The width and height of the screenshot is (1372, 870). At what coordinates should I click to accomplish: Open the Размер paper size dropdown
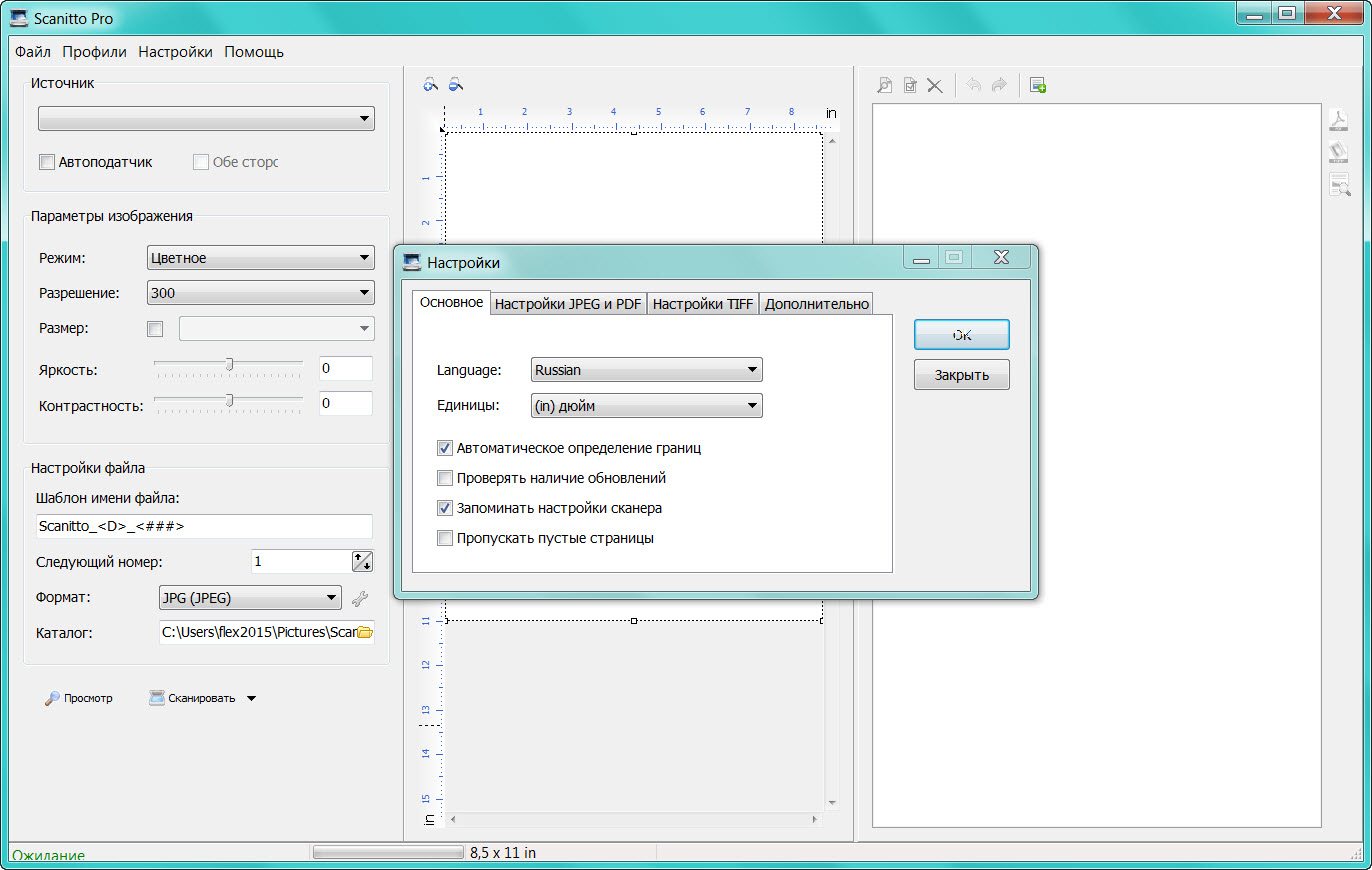(276, 328)
